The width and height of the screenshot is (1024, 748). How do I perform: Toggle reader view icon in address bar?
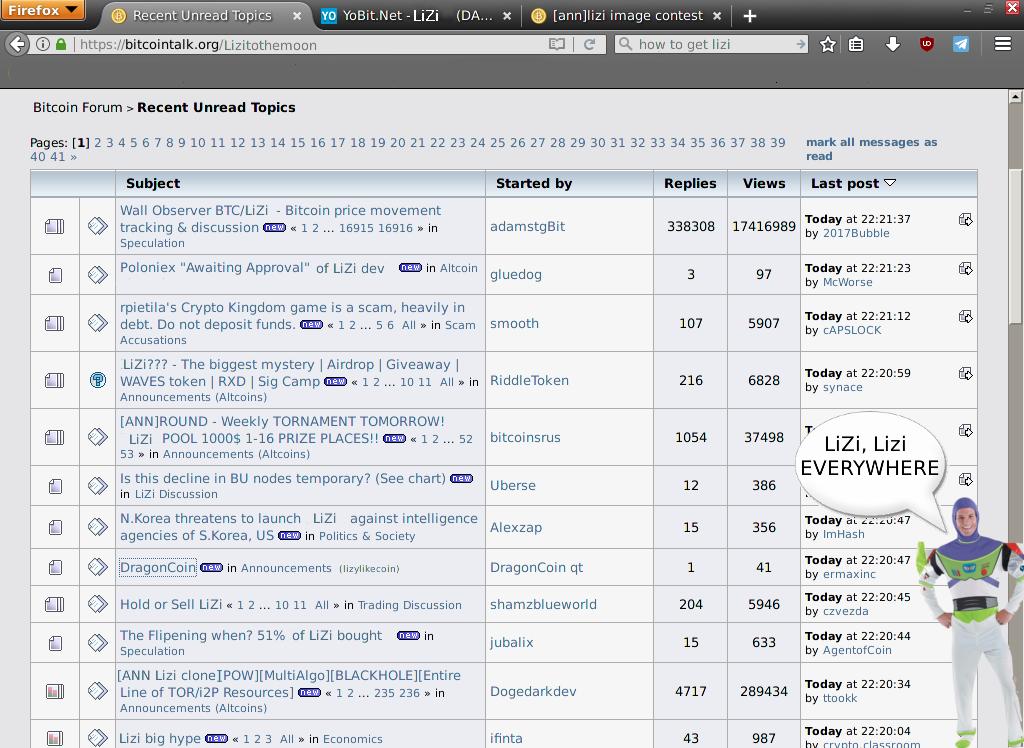tap(556, 44)
